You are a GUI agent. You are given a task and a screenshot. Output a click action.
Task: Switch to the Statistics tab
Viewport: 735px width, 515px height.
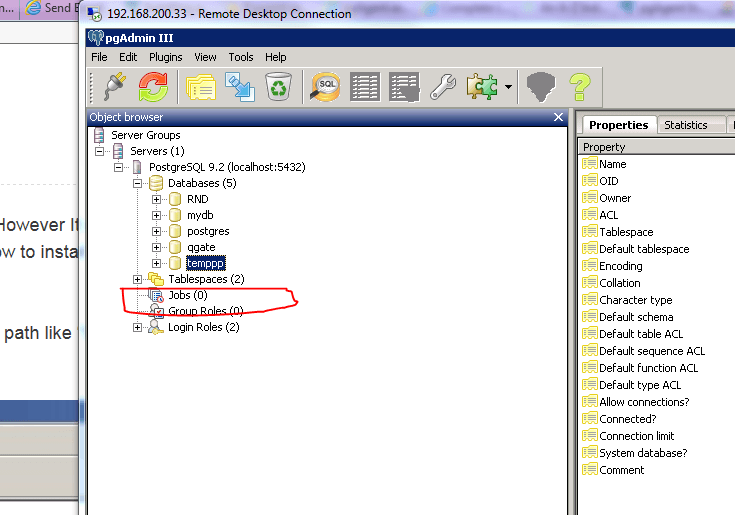click(x=685, y=125)
